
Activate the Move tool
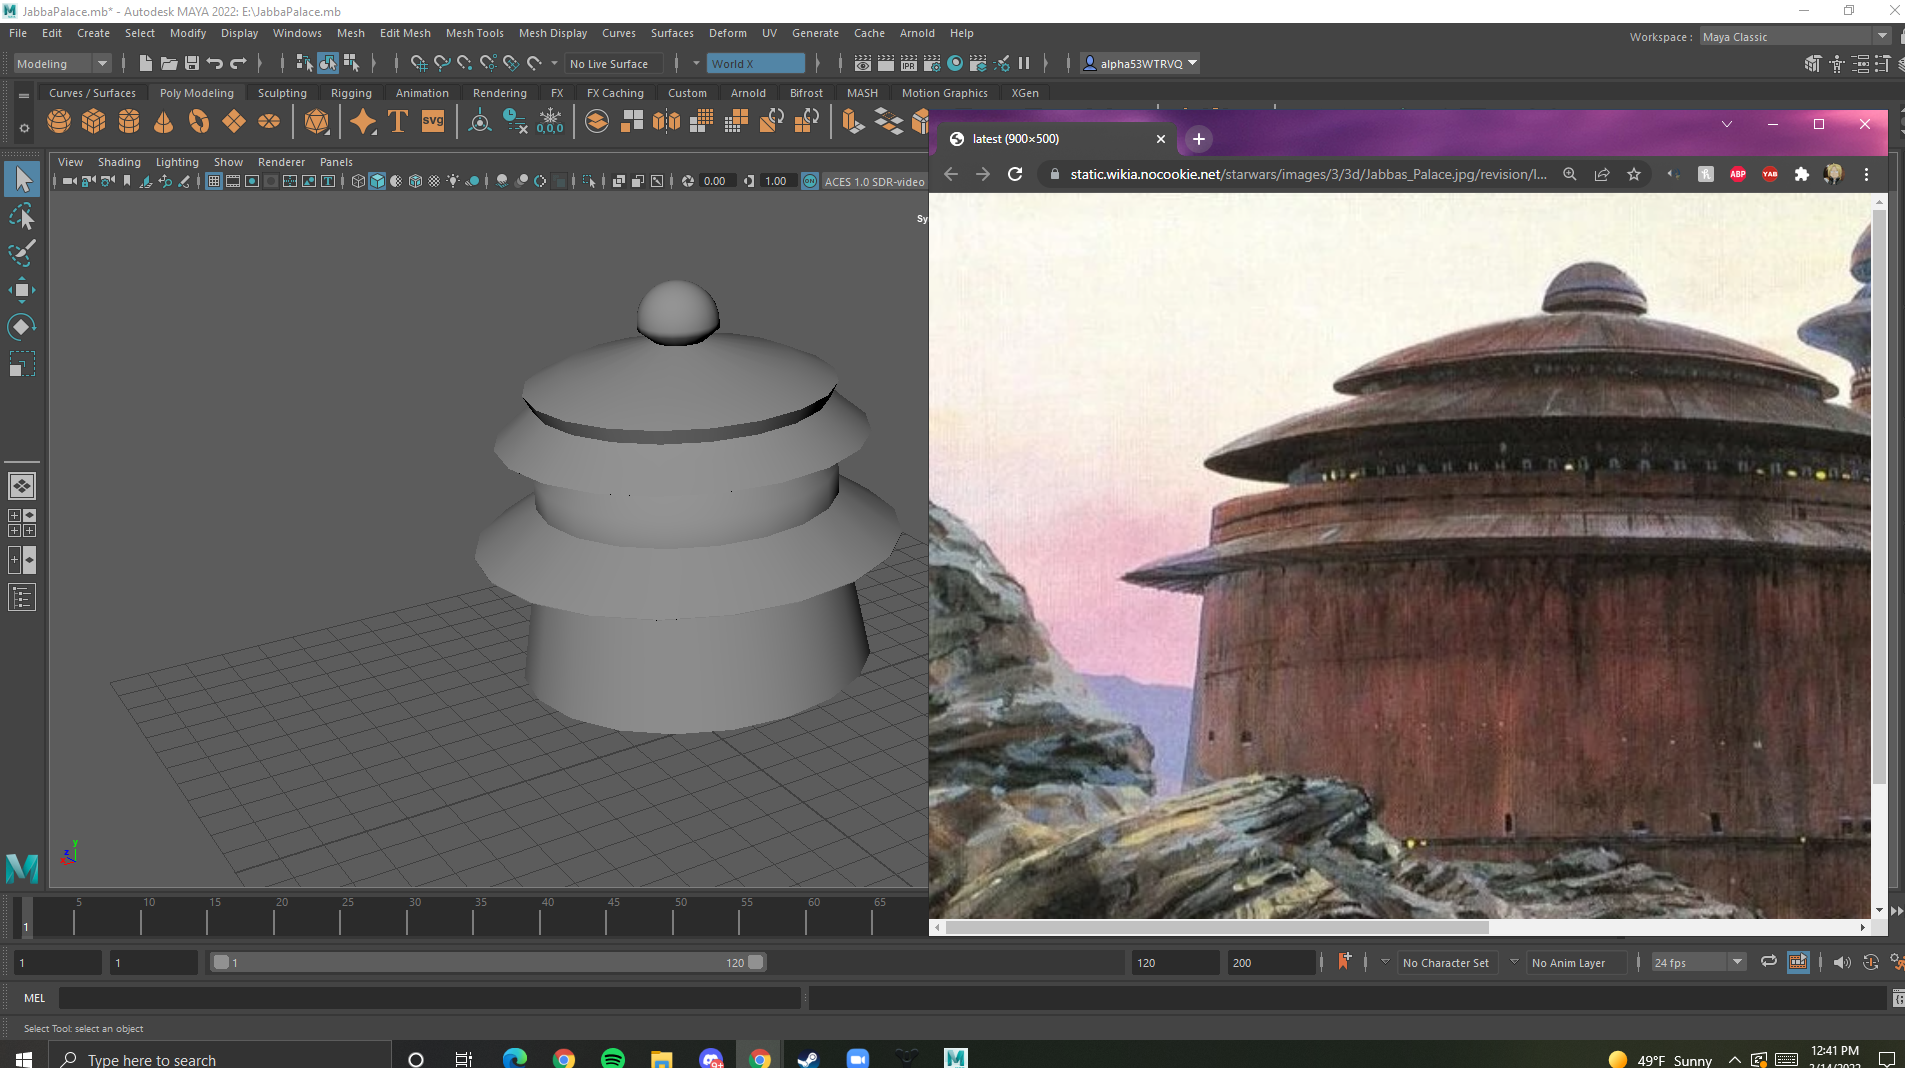[22, 290]
